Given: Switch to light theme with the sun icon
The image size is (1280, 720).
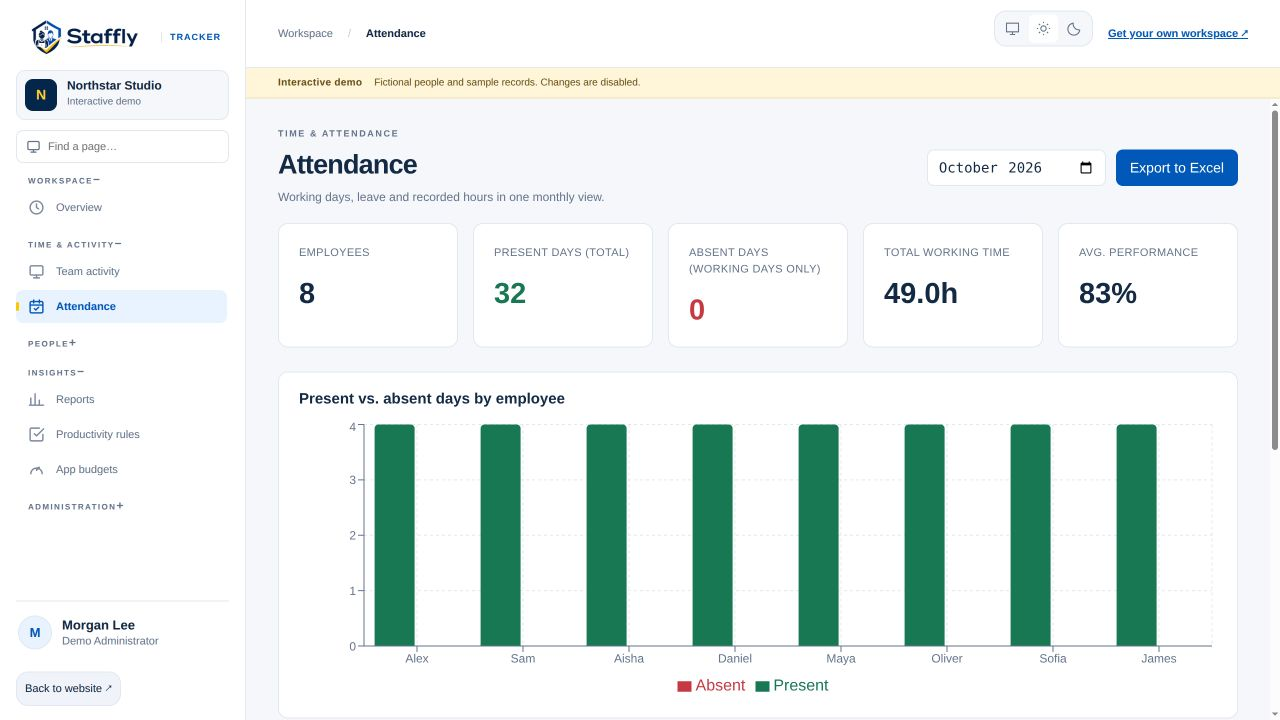Looking at the screenshot, I should [x=1043, y=29].
